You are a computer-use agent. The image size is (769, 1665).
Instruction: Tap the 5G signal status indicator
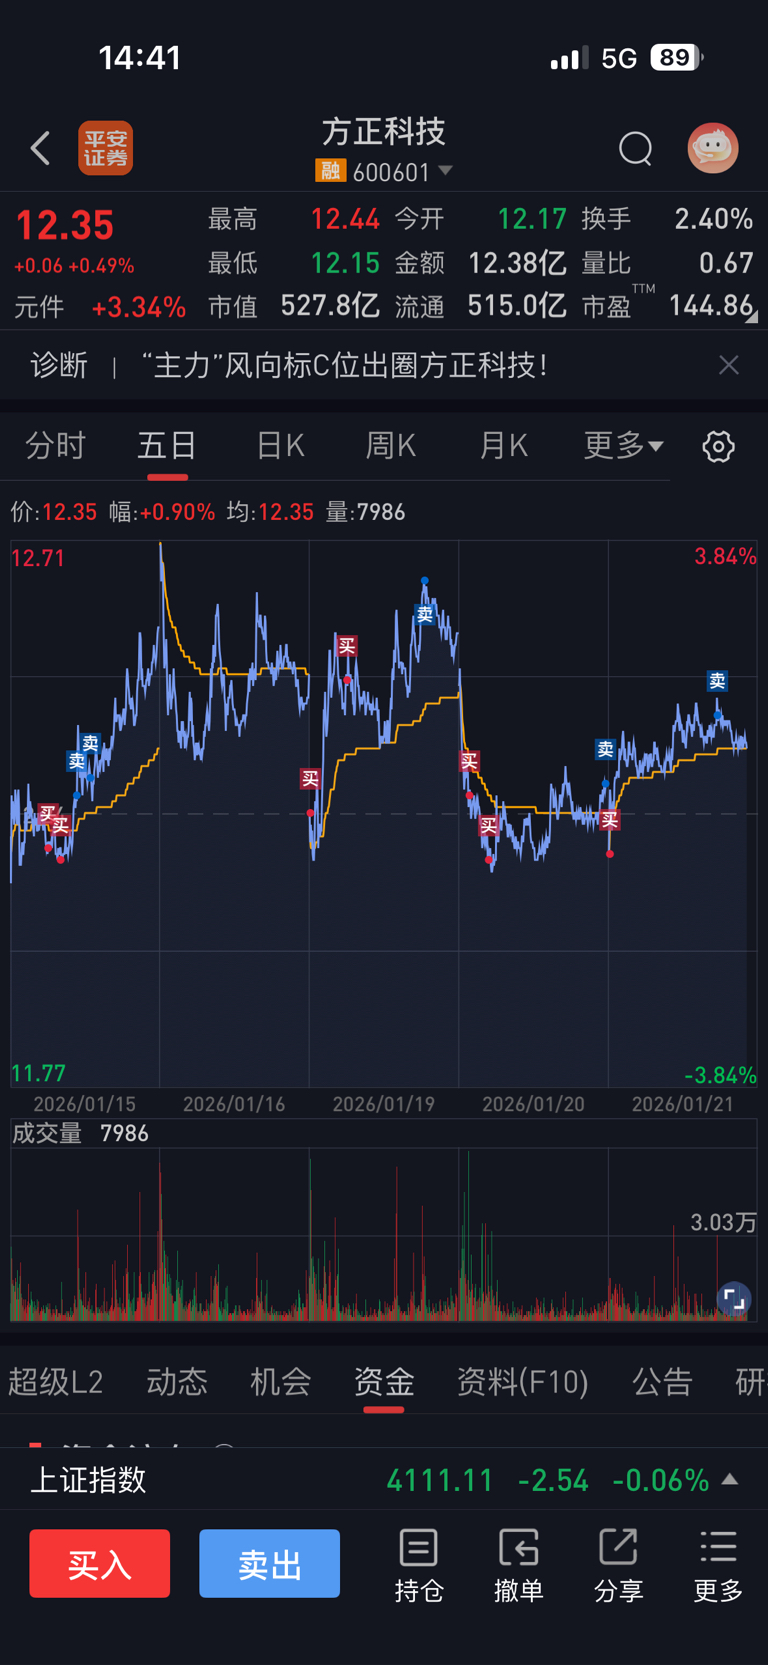(x=619, y=58)
